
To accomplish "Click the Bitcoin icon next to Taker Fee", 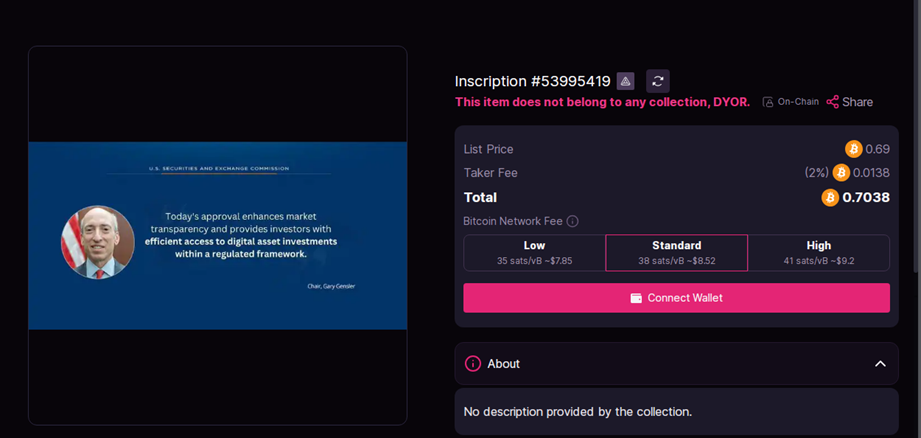I will point(841,173).
